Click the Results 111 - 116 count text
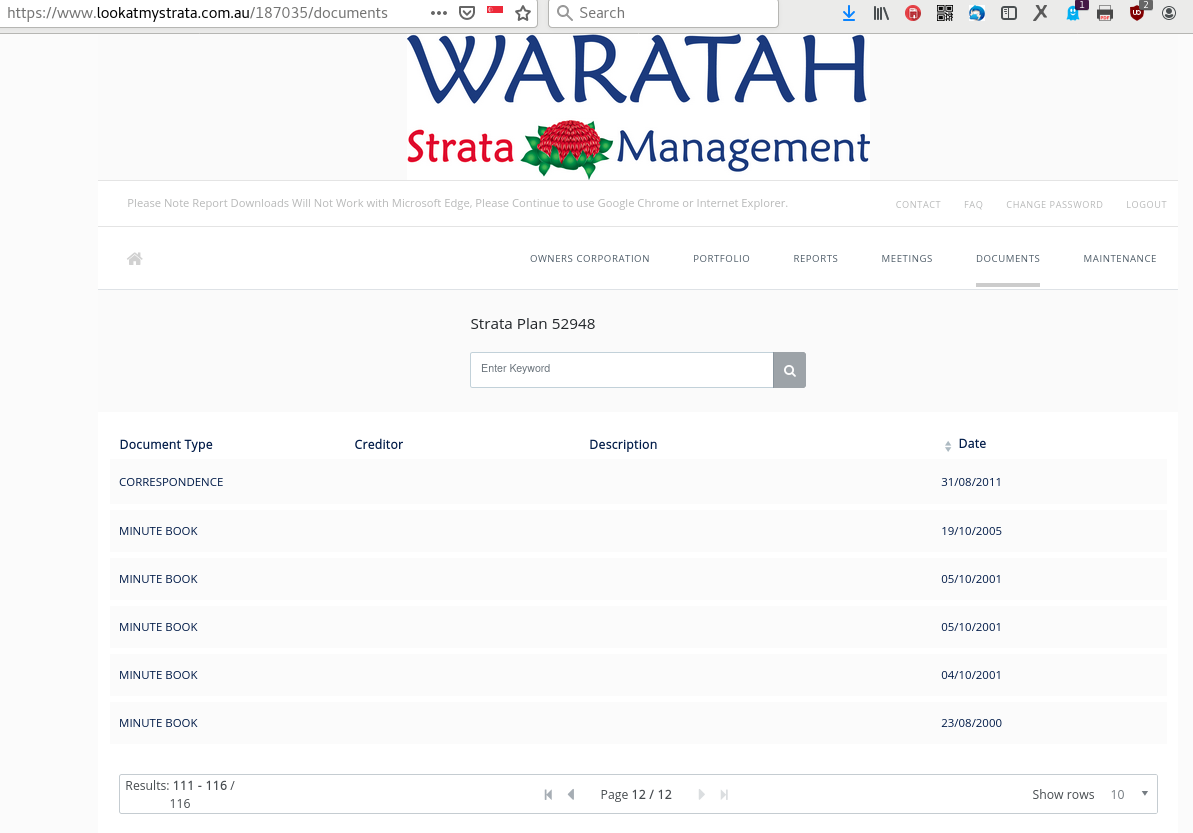This screenshot has width=1193, height=833. click(x=180, y=794)
